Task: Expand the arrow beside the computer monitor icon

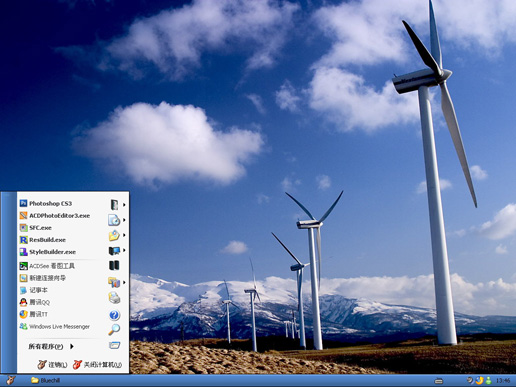Action: (x=124, y=250)
